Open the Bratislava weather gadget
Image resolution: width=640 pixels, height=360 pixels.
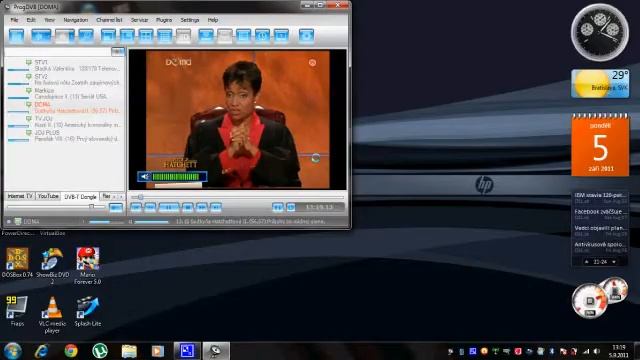(600, 83)
